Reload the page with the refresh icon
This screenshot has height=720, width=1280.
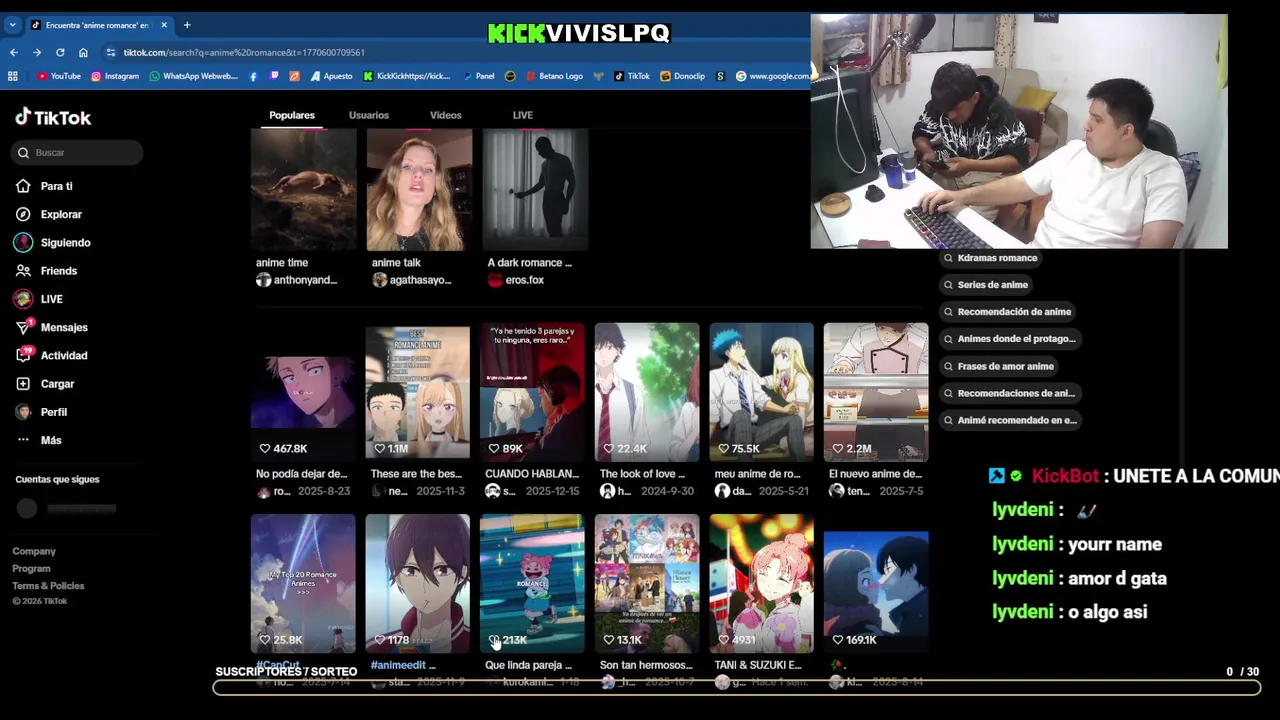pyautogui.click(x=60, y=52)
